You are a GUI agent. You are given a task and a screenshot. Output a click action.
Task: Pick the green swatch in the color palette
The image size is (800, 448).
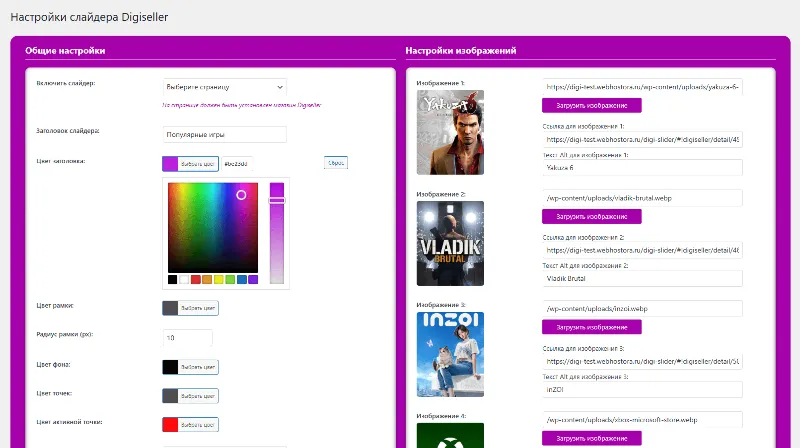coord(230,280)
